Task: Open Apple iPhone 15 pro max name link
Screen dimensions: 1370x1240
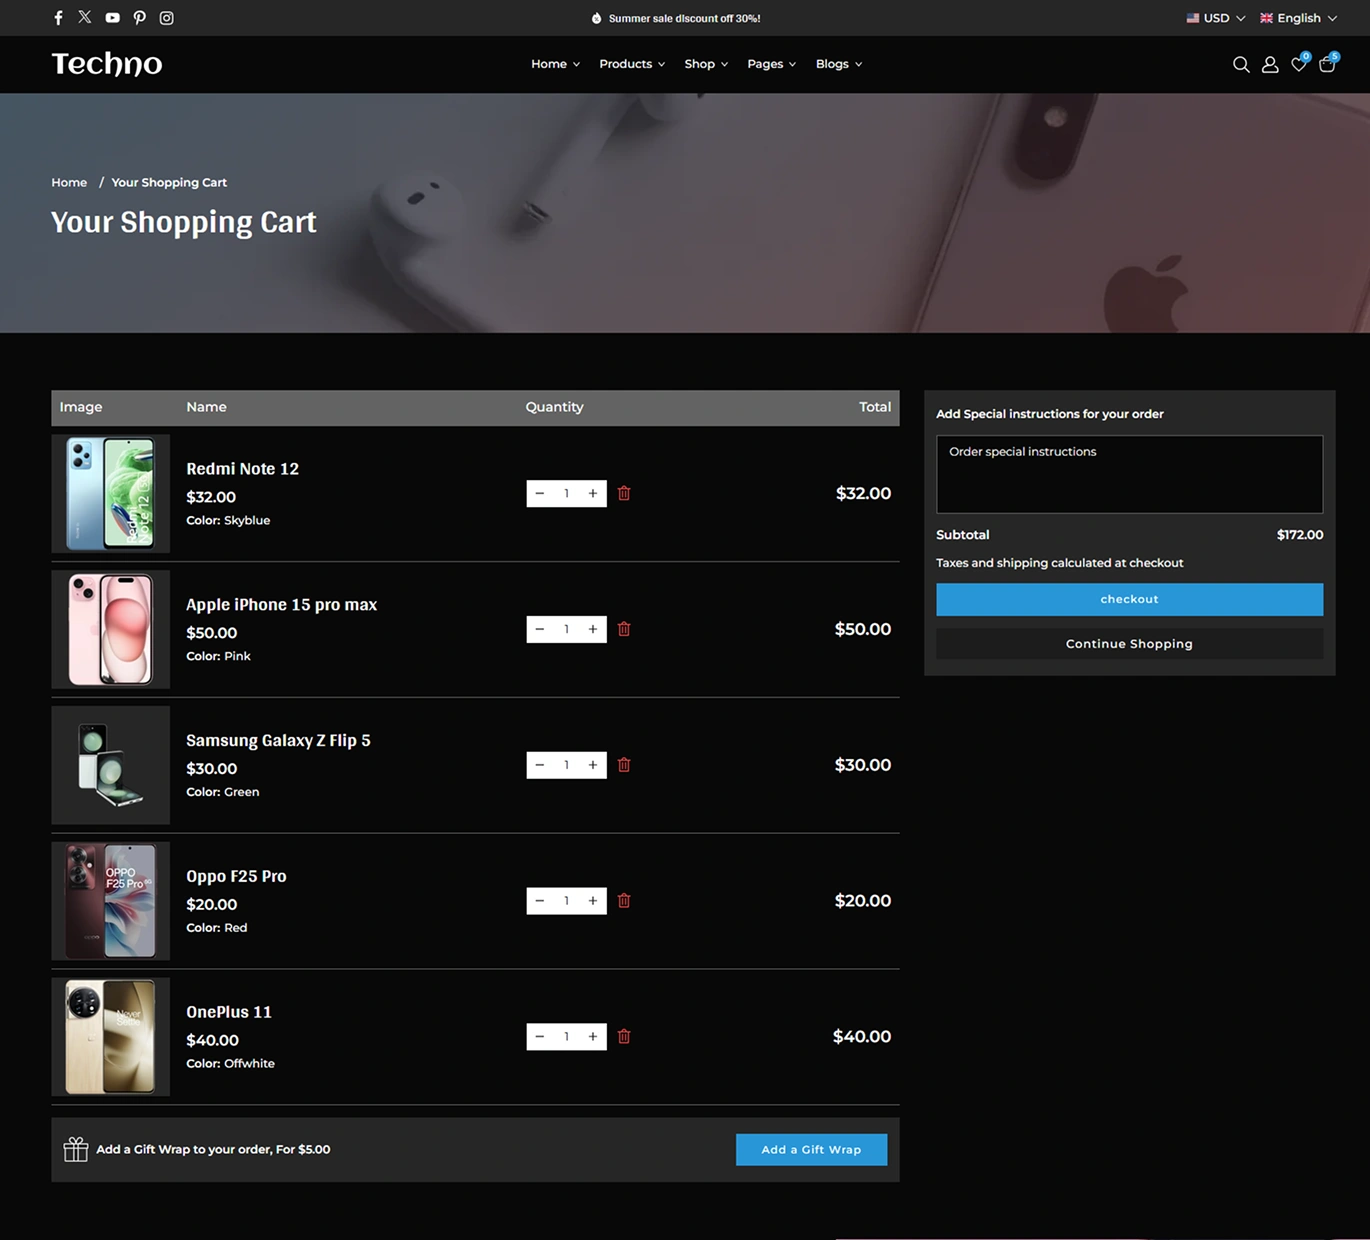Action: point(281,605)
